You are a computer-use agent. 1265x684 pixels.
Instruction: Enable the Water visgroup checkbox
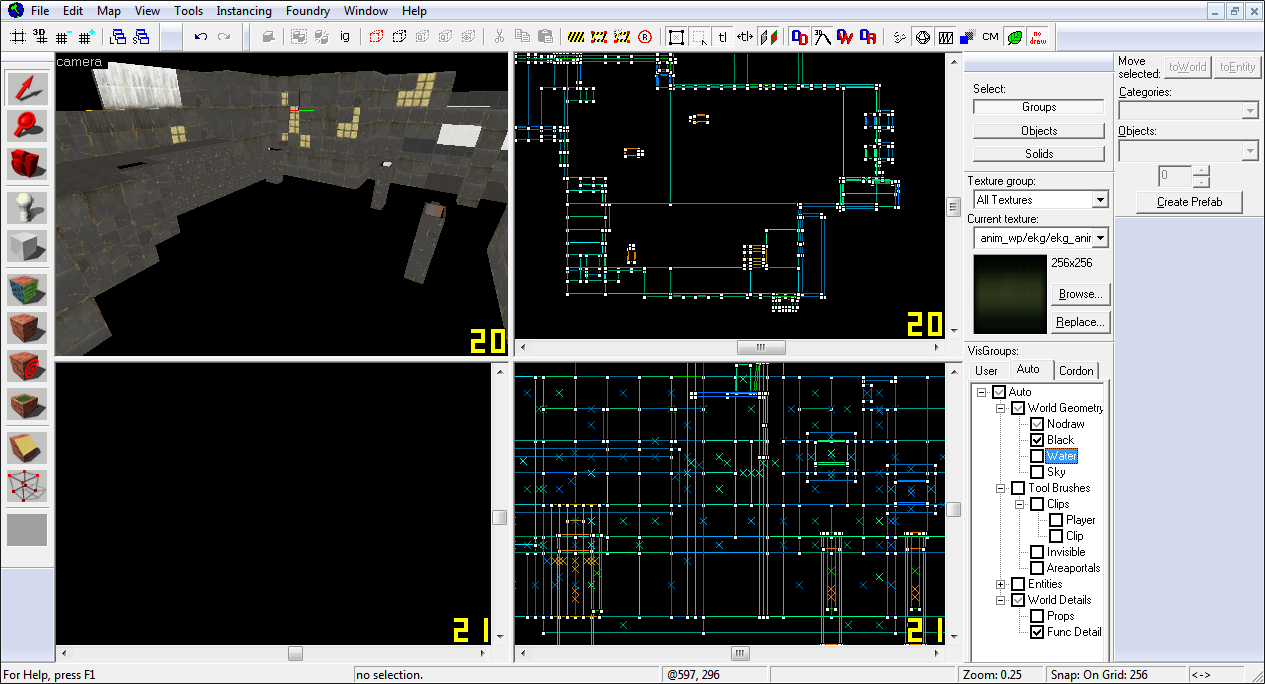point(1037,456)
